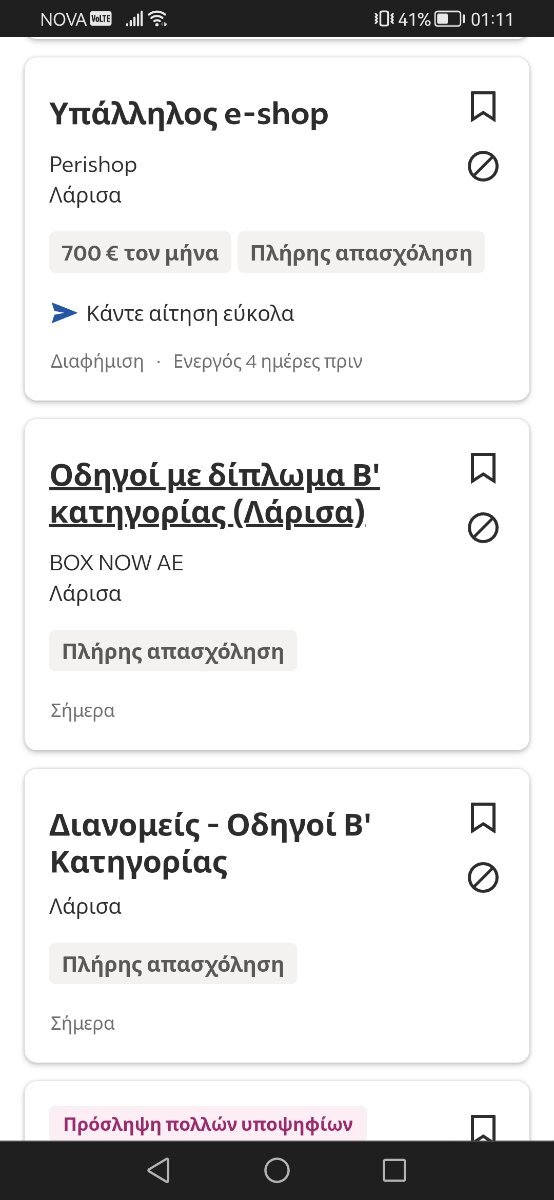Hide the Υπάλληλος e-shop listing with block icon

[483, 166]
